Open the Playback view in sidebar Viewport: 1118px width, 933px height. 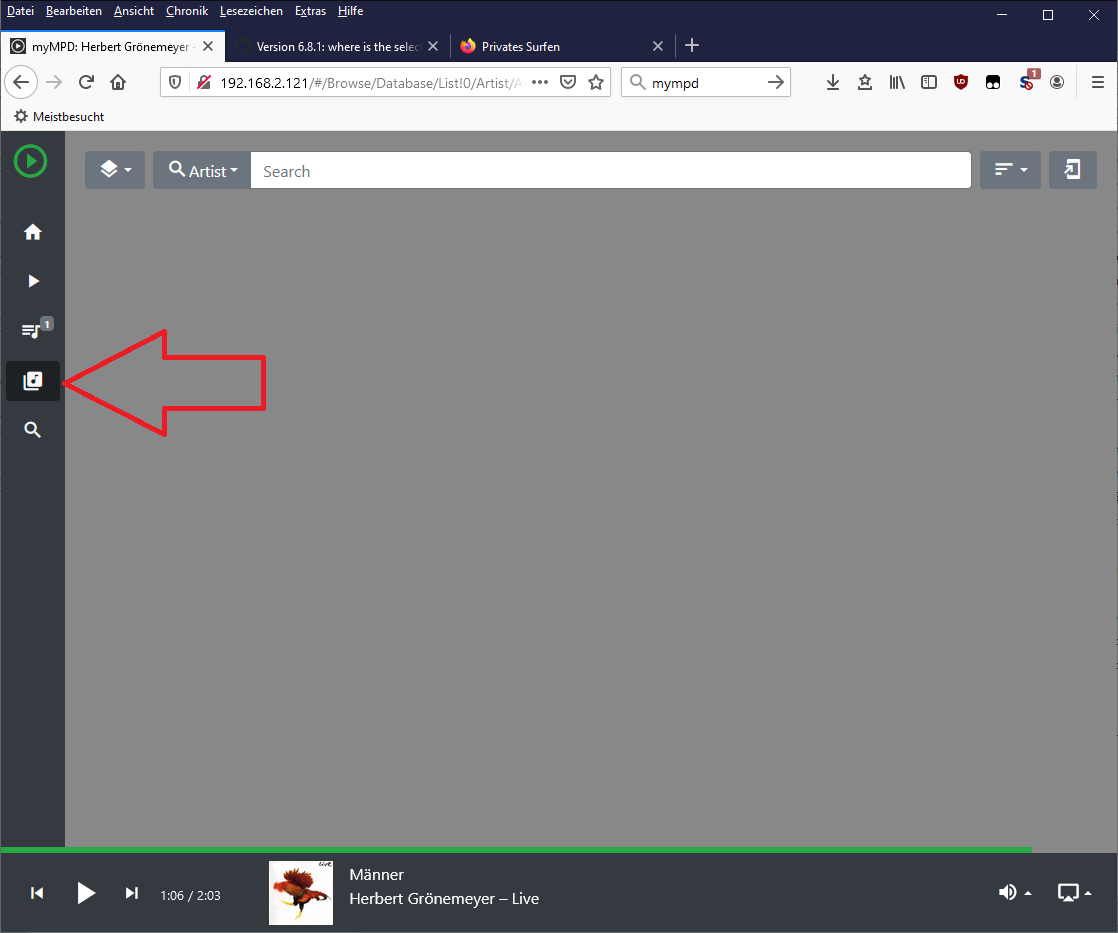click(x=33, y=281)
